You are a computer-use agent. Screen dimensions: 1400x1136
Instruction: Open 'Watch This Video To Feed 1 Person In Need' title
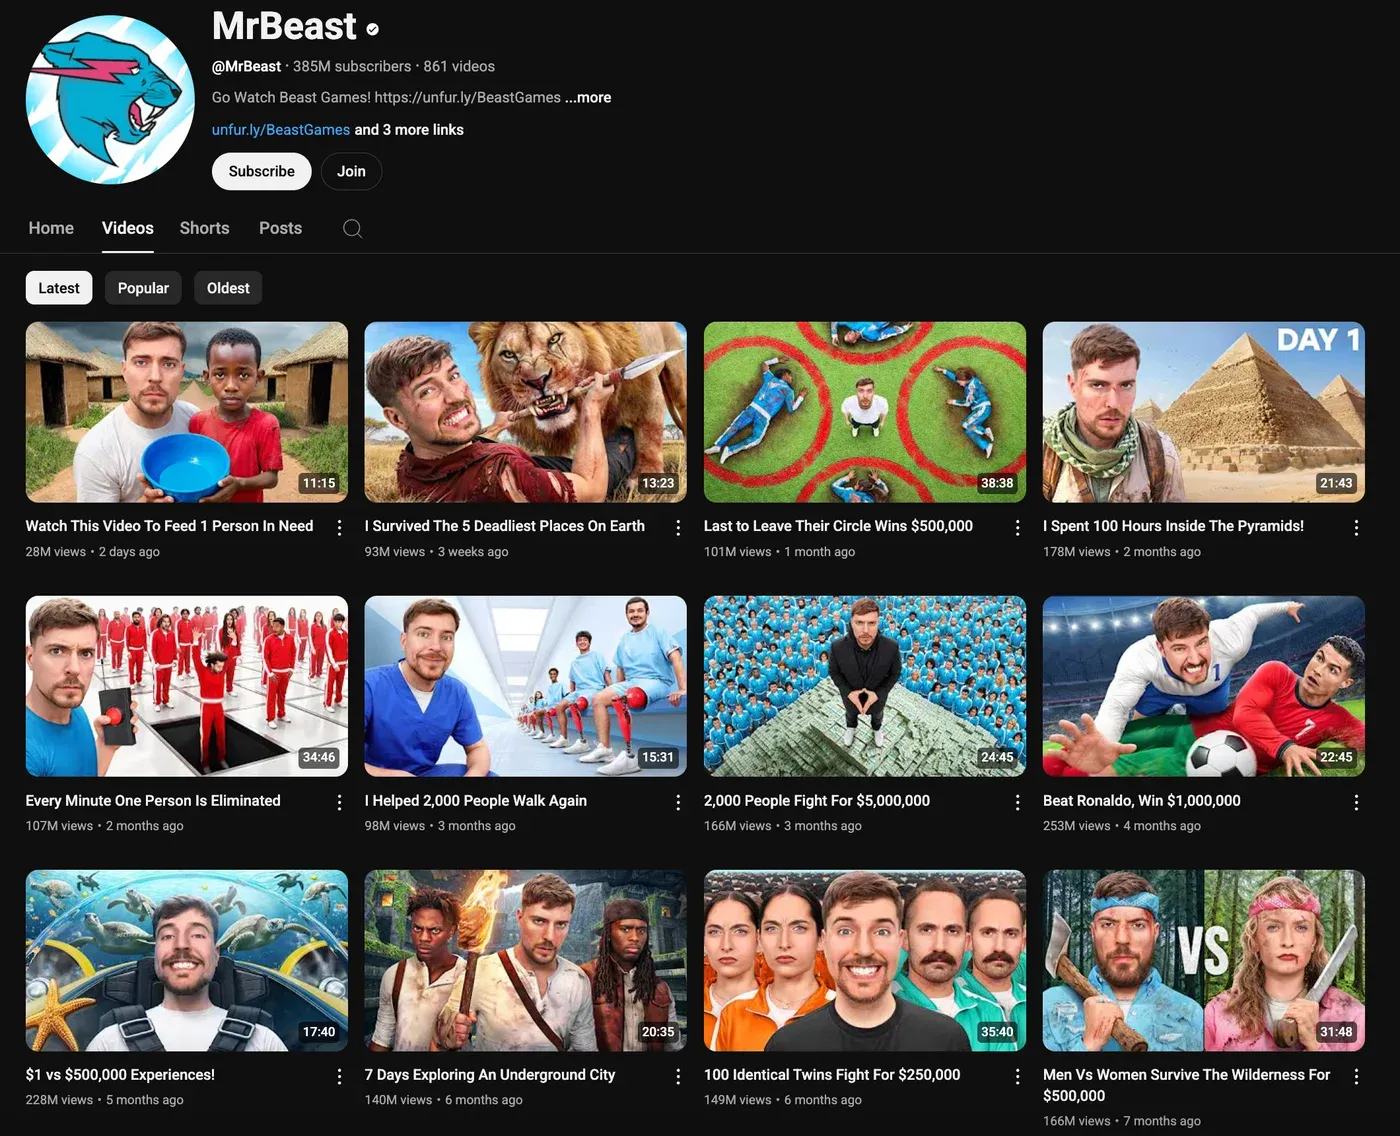click(x=169, y=526)
